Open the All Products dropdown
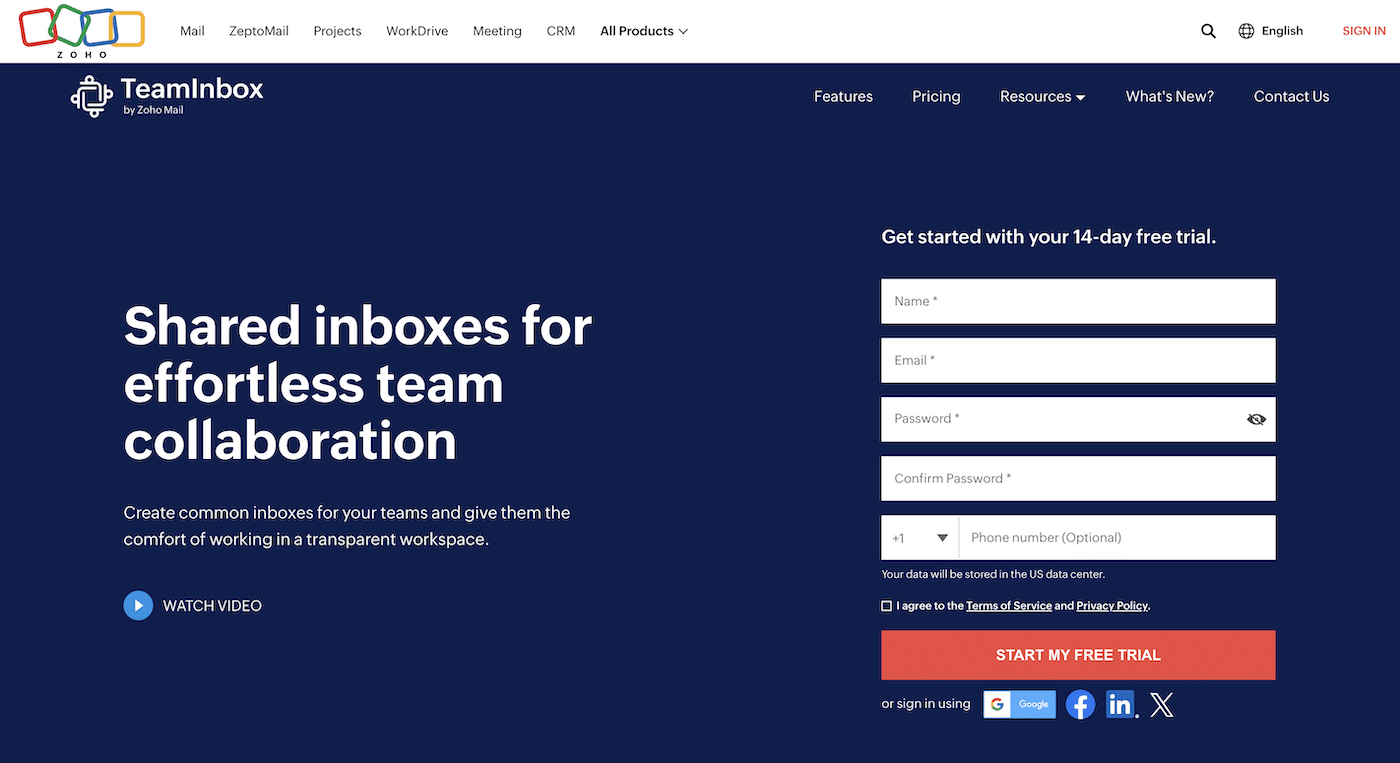The width and height of the screenshot is (1400, 763). click(643, 31)
